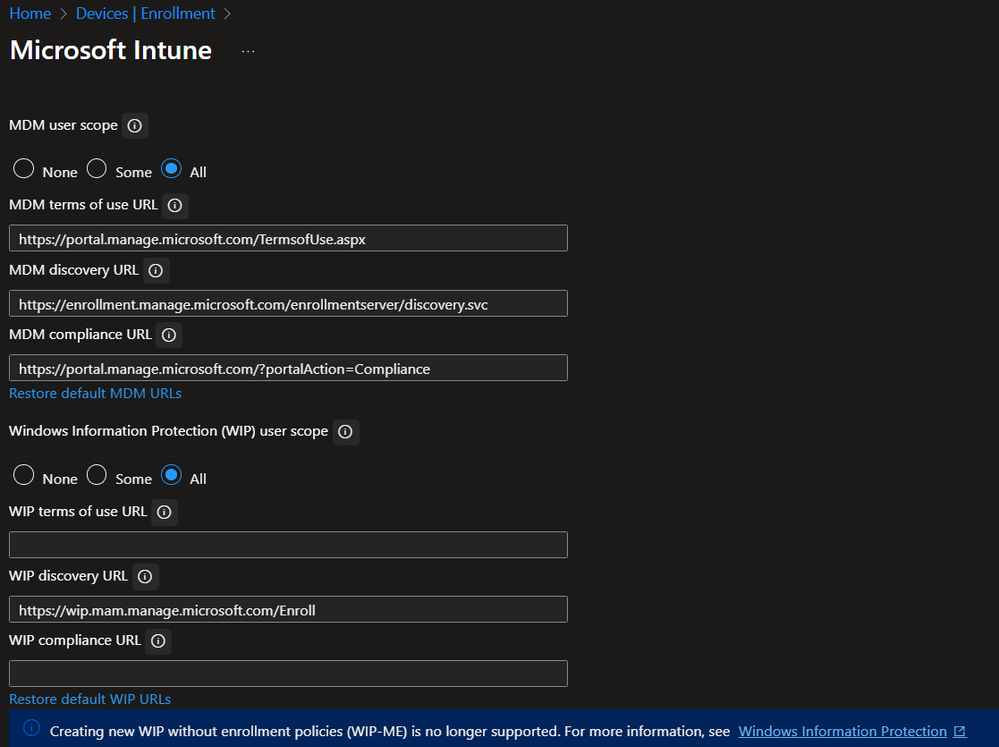Click info icon beside MDM user scope
Screen dimensions: 999x747
[134, 126]
